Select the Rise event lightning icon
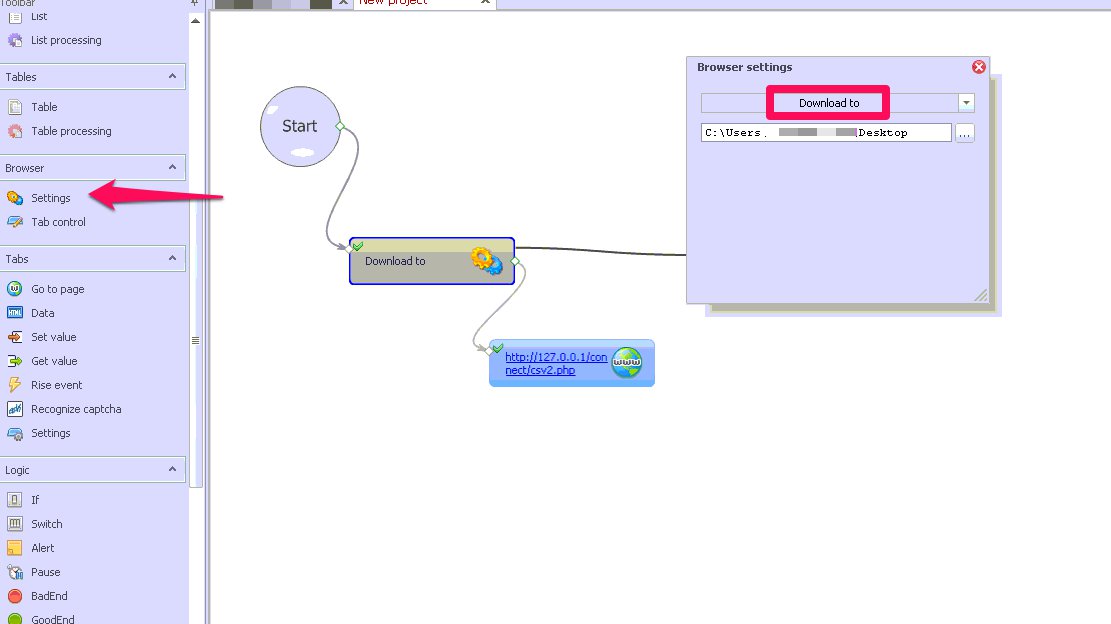Viewport: 1111px width, 624px height. click(x=15, y=385)
